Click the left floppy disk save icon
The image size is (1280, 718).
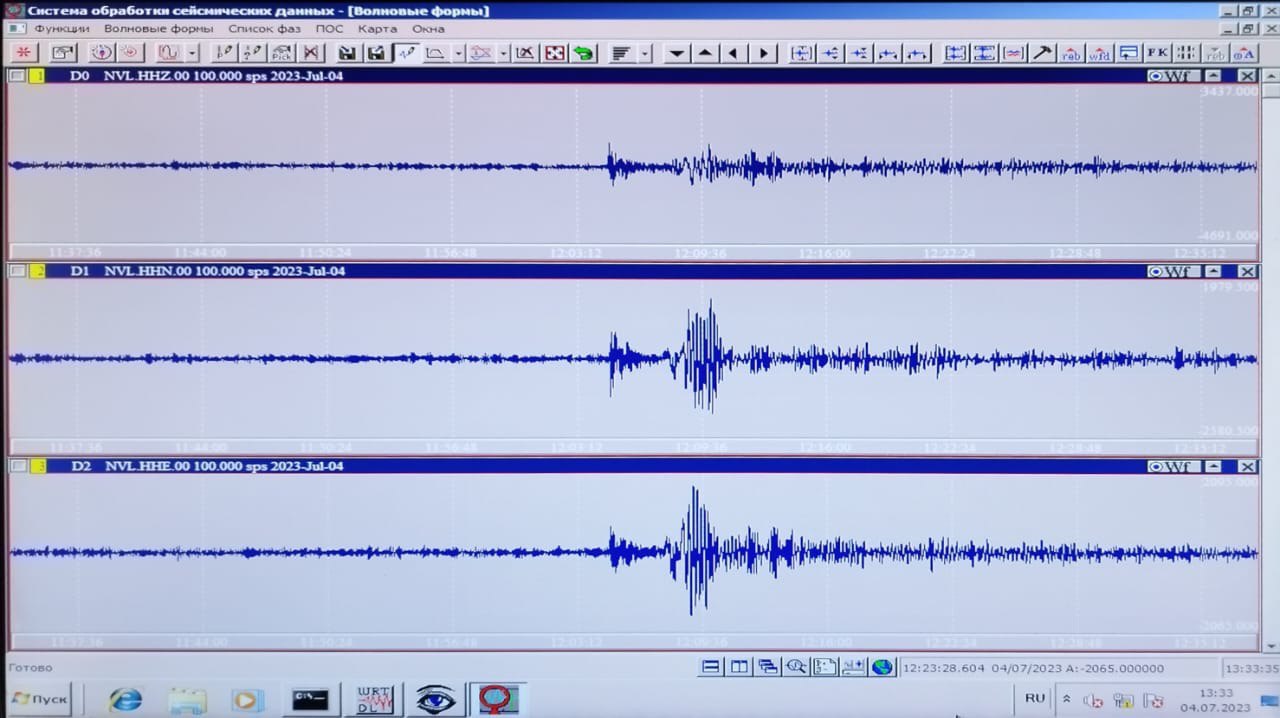pyautogui.click(x=347, y=53)
